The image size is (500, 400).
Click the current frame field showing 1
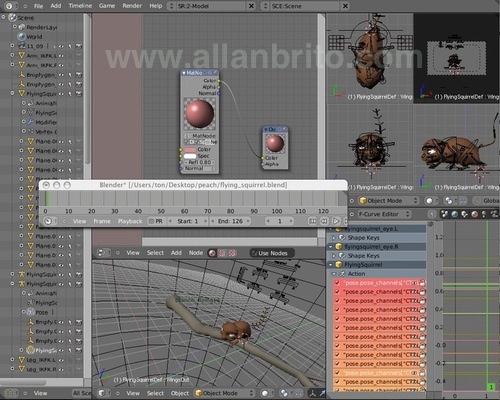pyautogui.click(x=279, y=221)
